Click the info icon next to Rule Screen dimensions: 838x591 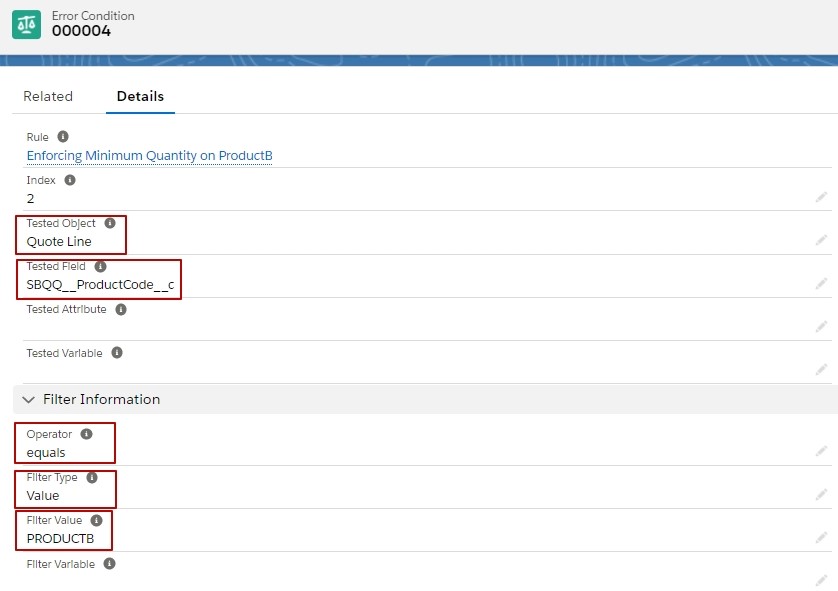point(63,137)
